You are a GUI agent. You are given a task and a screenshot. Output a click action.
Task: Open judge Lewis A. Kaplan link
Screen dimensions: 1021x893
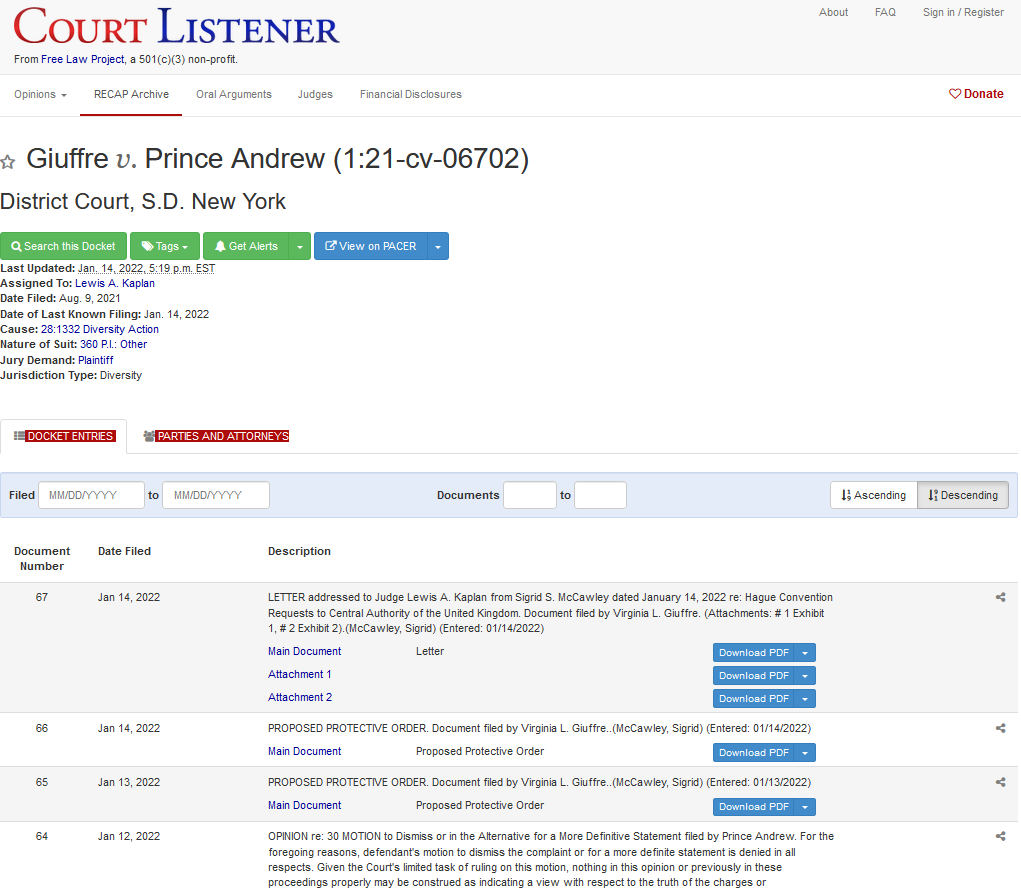(115, 283)
